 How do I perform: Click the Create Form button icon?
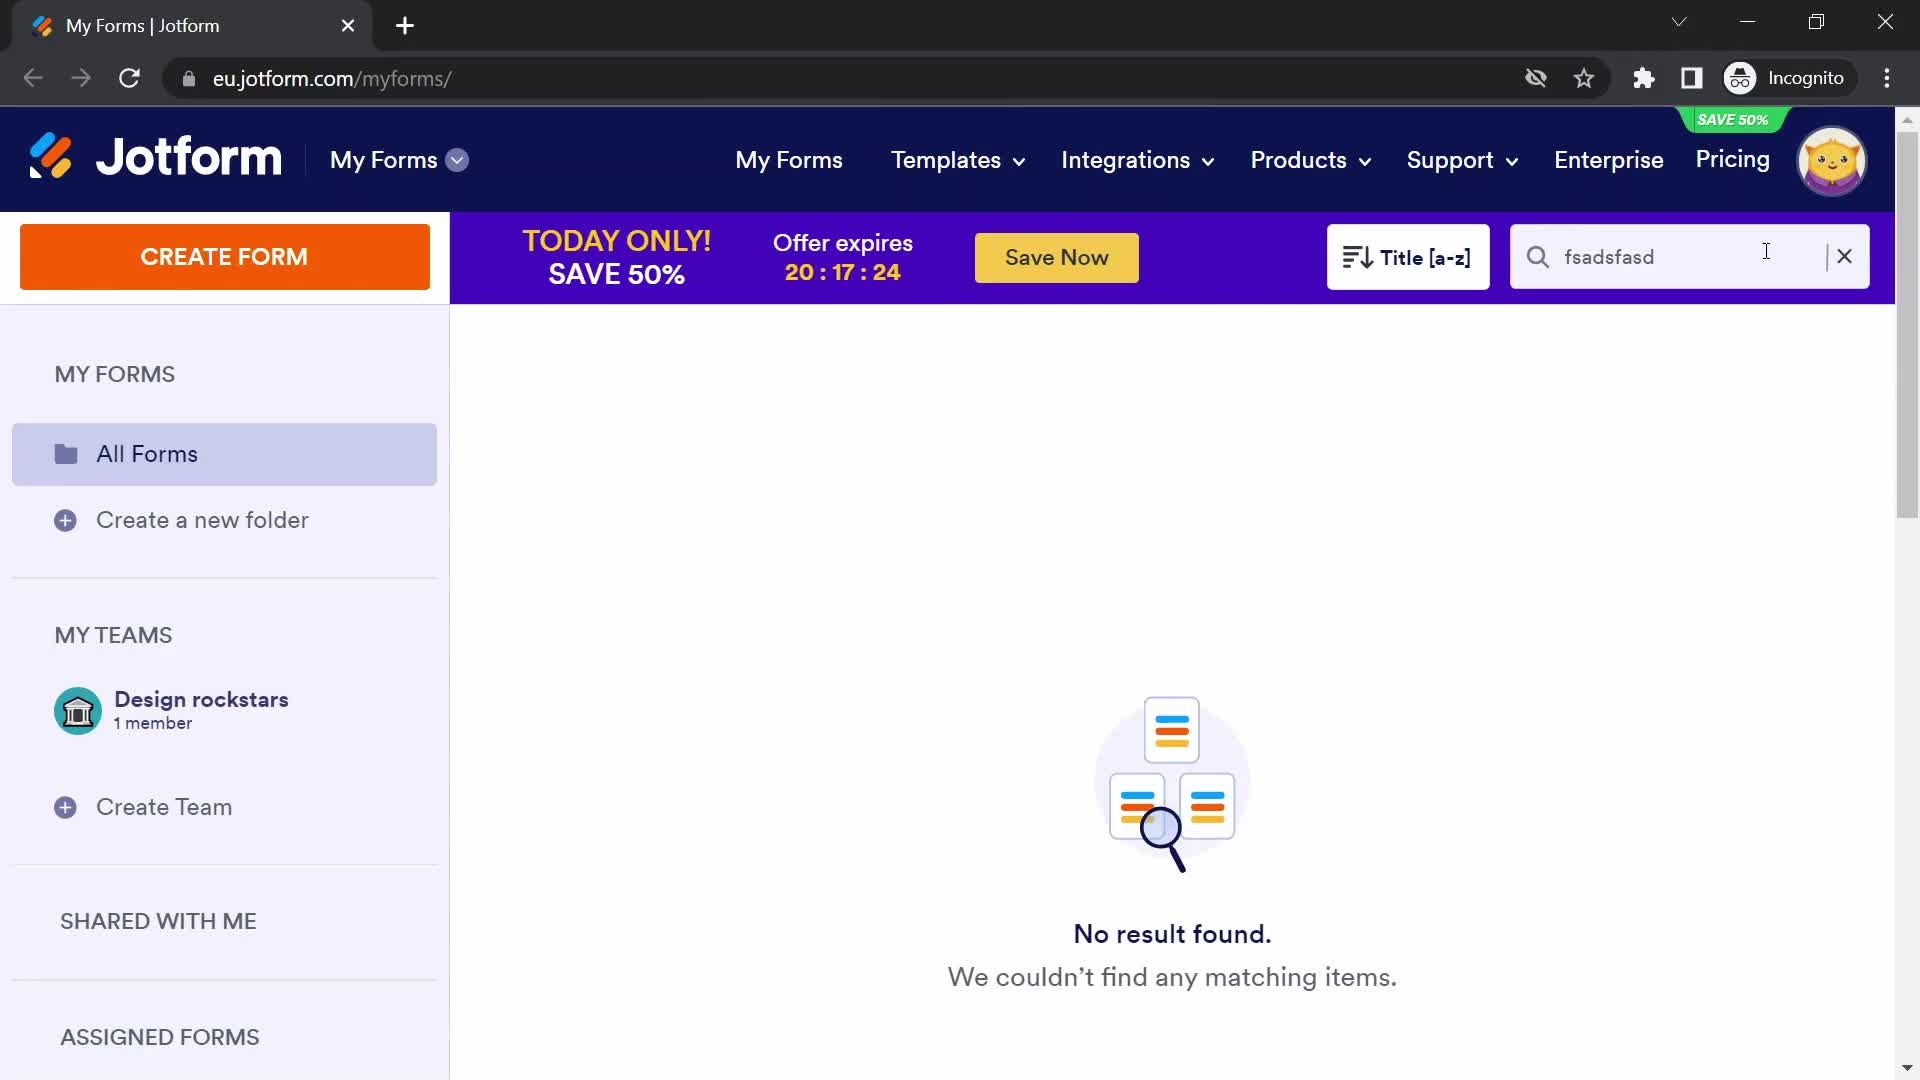[x=224, y=256]
